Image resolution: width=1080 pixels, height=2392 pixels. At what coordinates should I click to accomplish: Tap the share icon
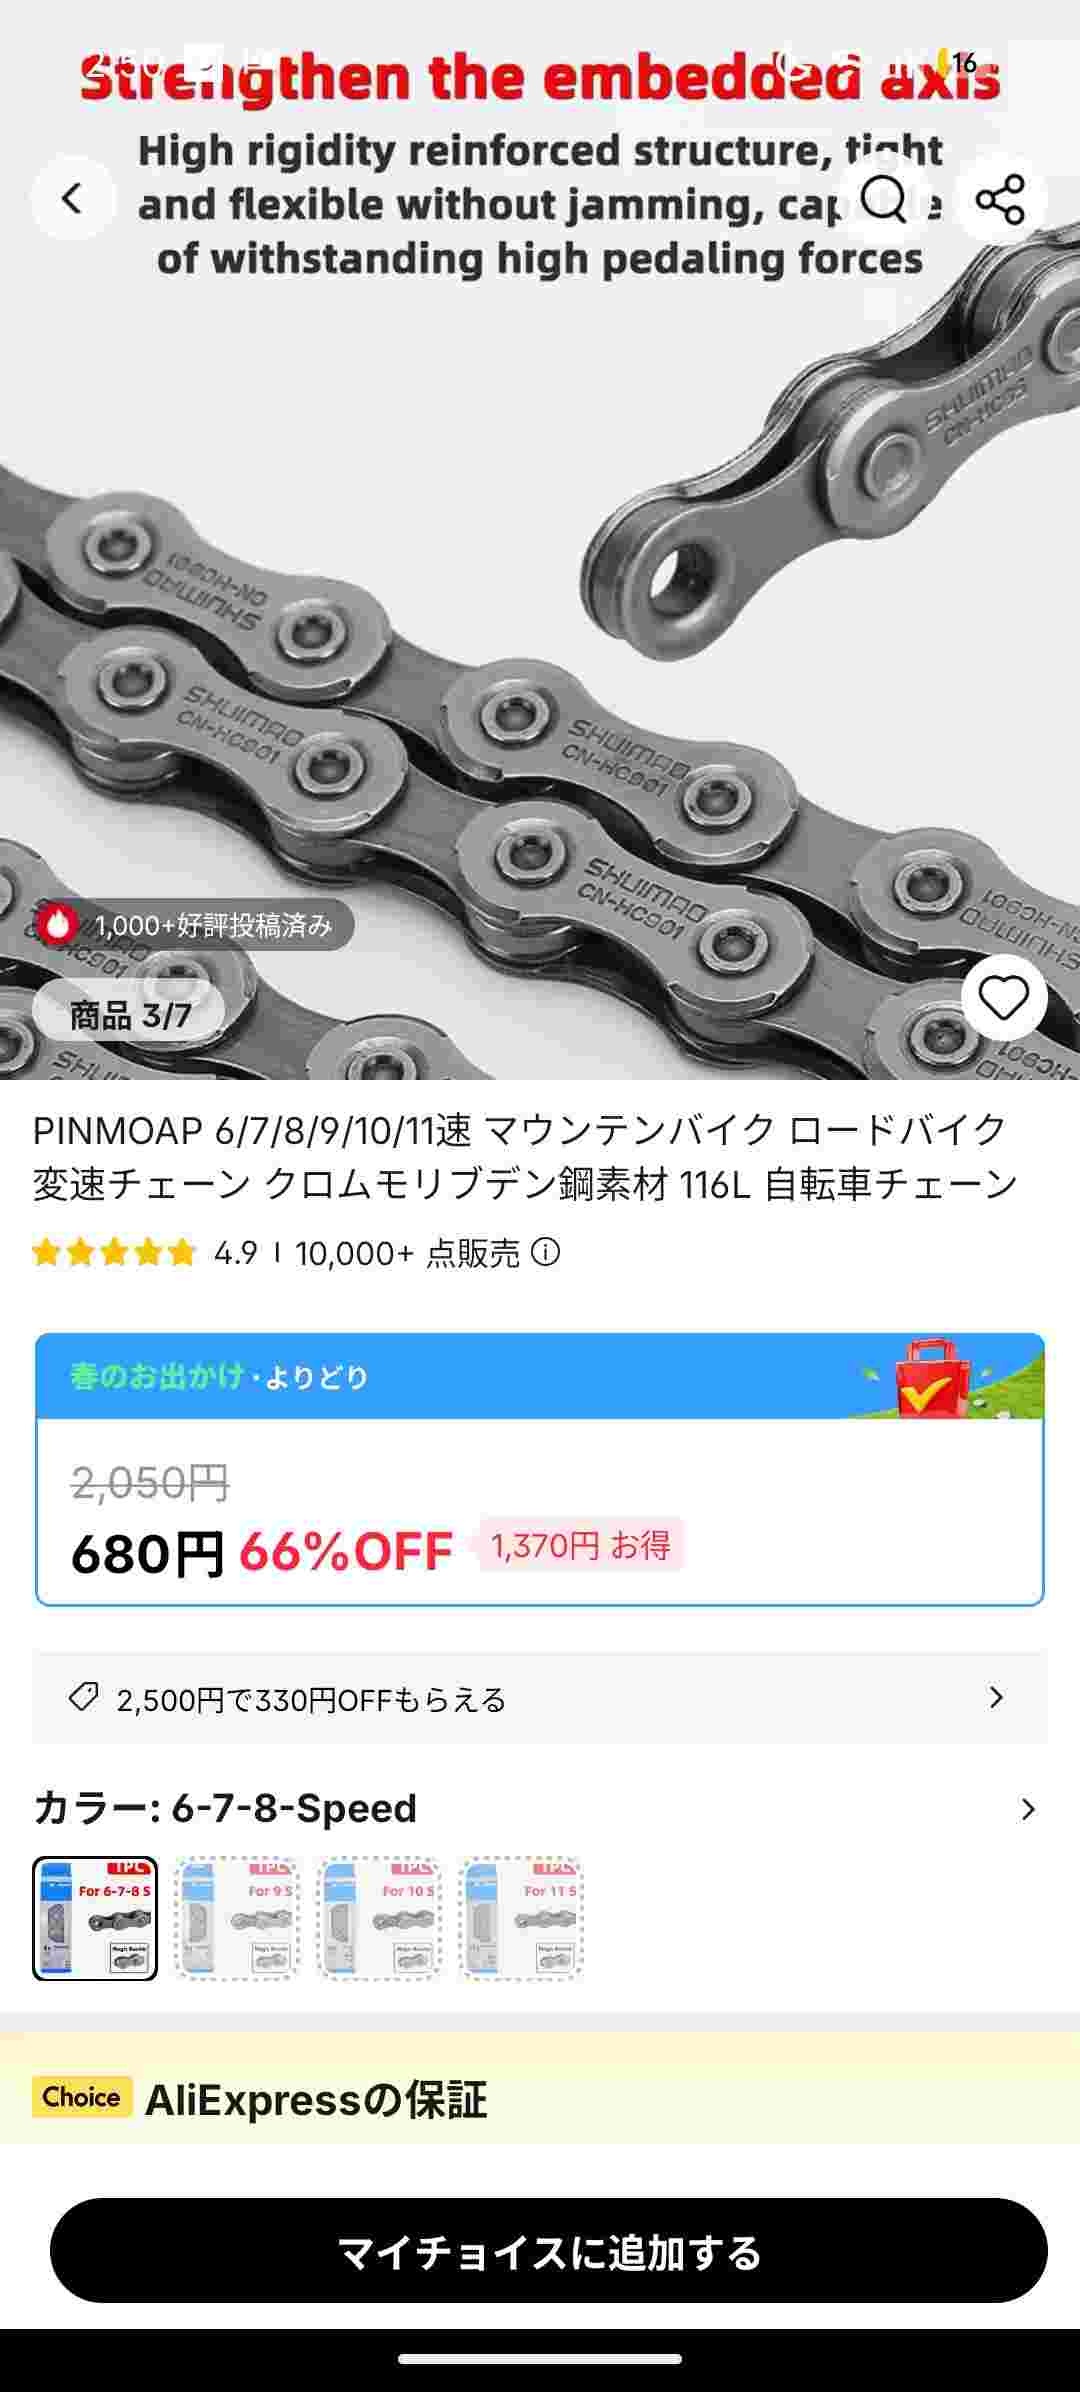(1000, 198)
